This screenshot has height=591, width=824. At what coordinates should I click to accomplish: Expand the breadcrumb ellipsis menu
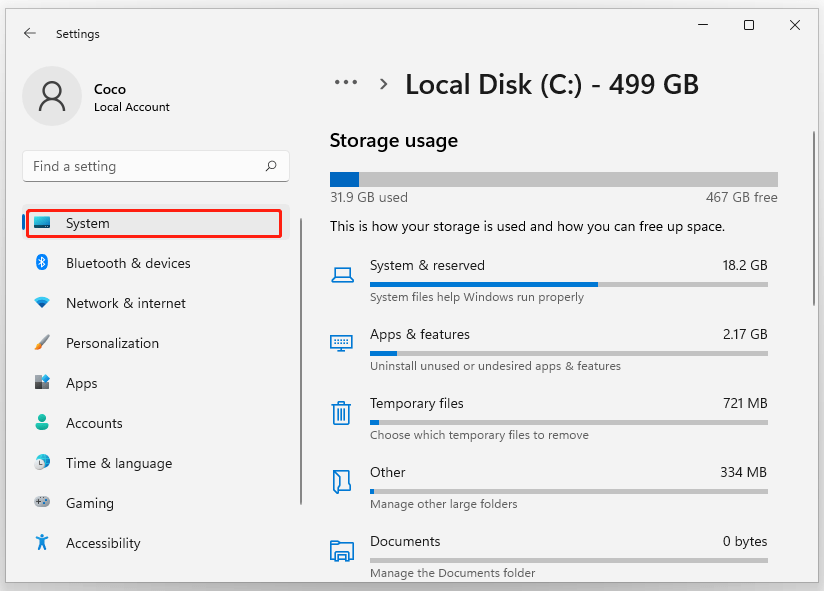point(345,84)
